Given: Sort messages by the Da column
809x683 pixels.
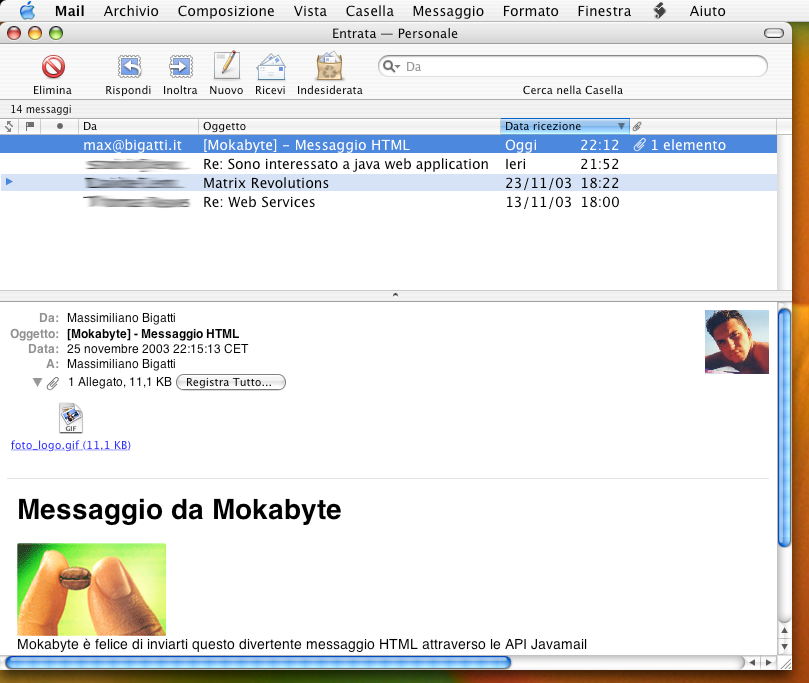Looking at the screenshot, I should click(x=138, y=126).
